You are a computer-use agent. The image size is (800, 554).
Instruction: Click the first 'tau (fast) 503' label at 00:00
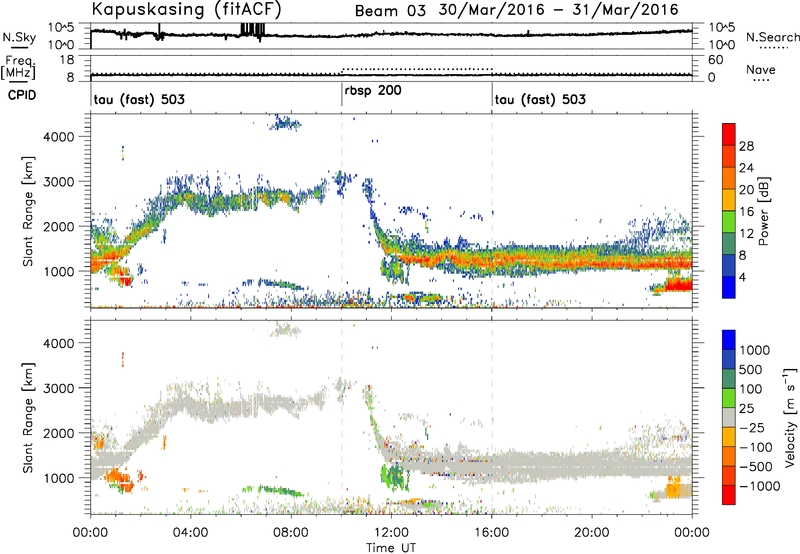[139, 99]
